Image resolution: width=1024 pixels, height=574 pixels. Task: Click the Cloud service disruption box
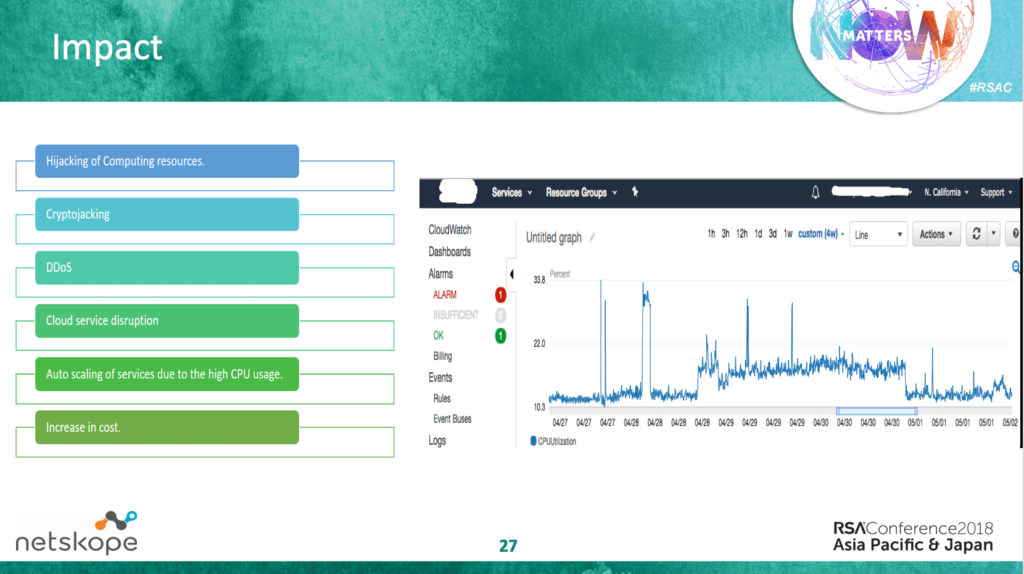[x=167, y=321]
